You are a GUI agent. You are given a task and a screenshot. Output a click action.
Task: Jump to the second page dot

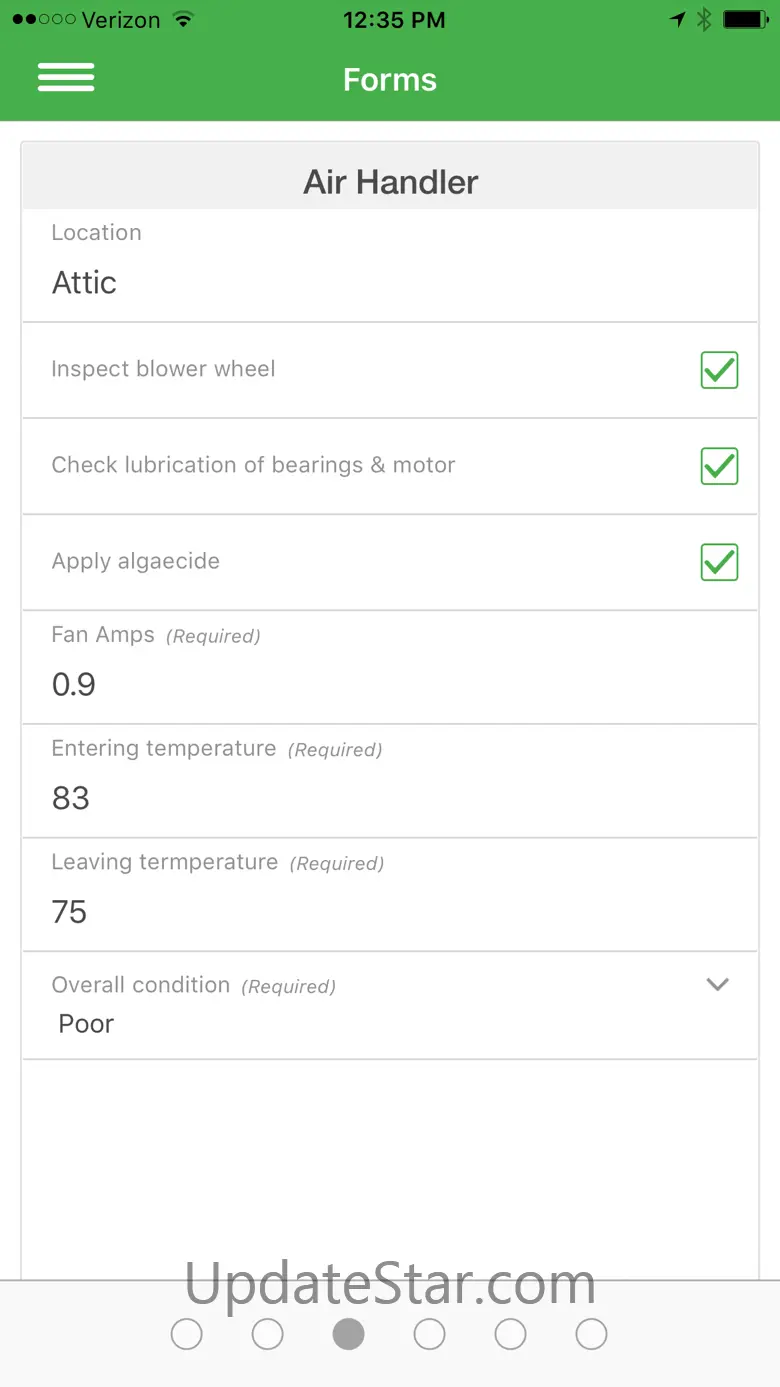[268, 1334]
